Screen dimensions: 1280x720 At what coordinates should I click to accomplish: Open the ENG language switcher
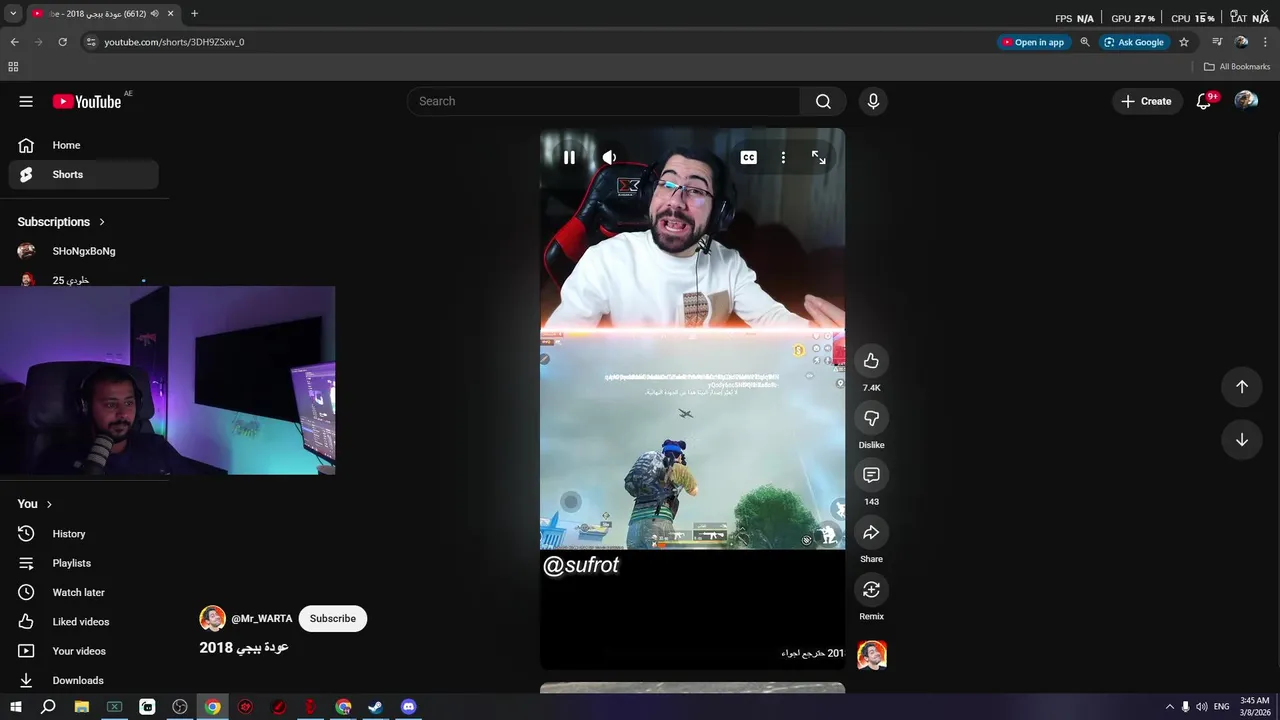1221,707
